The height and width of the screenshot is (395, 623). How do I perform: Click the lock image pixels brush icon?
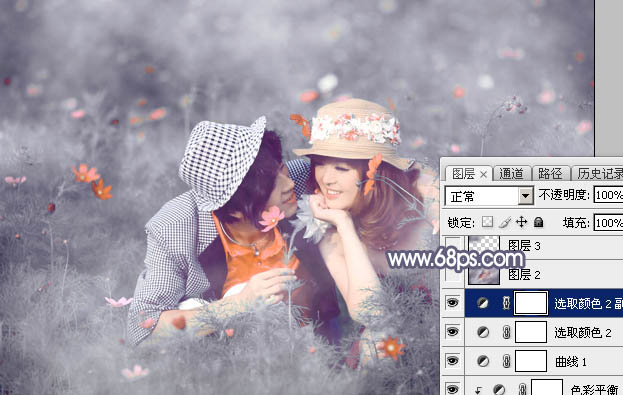pos(505,222)
